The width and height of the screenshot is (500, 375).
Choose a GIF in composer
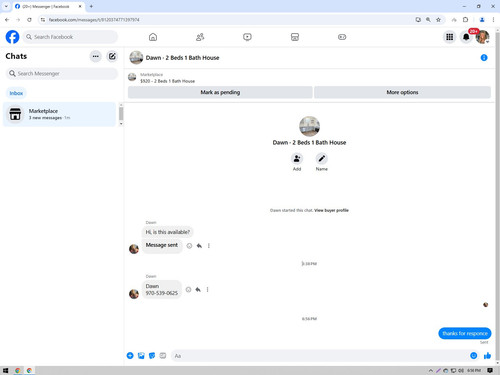[x=163, y=356]
